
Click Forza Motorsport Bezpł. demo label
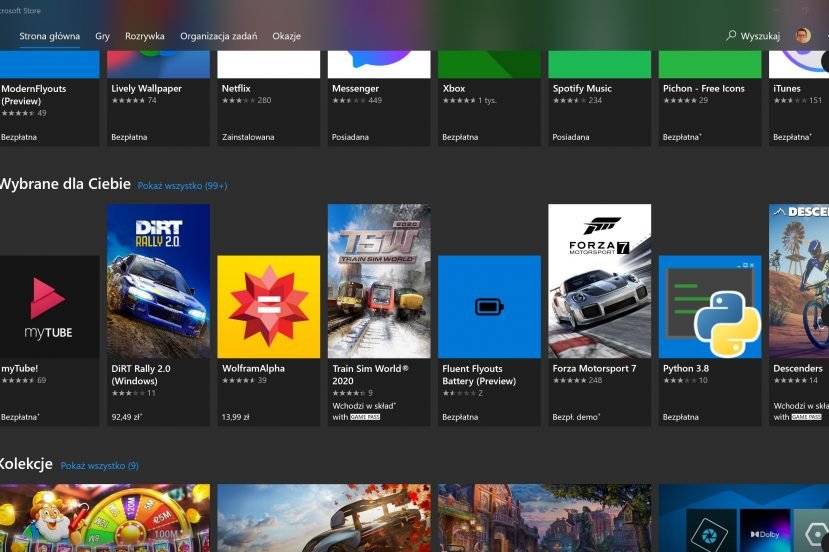tap(576, 417)
